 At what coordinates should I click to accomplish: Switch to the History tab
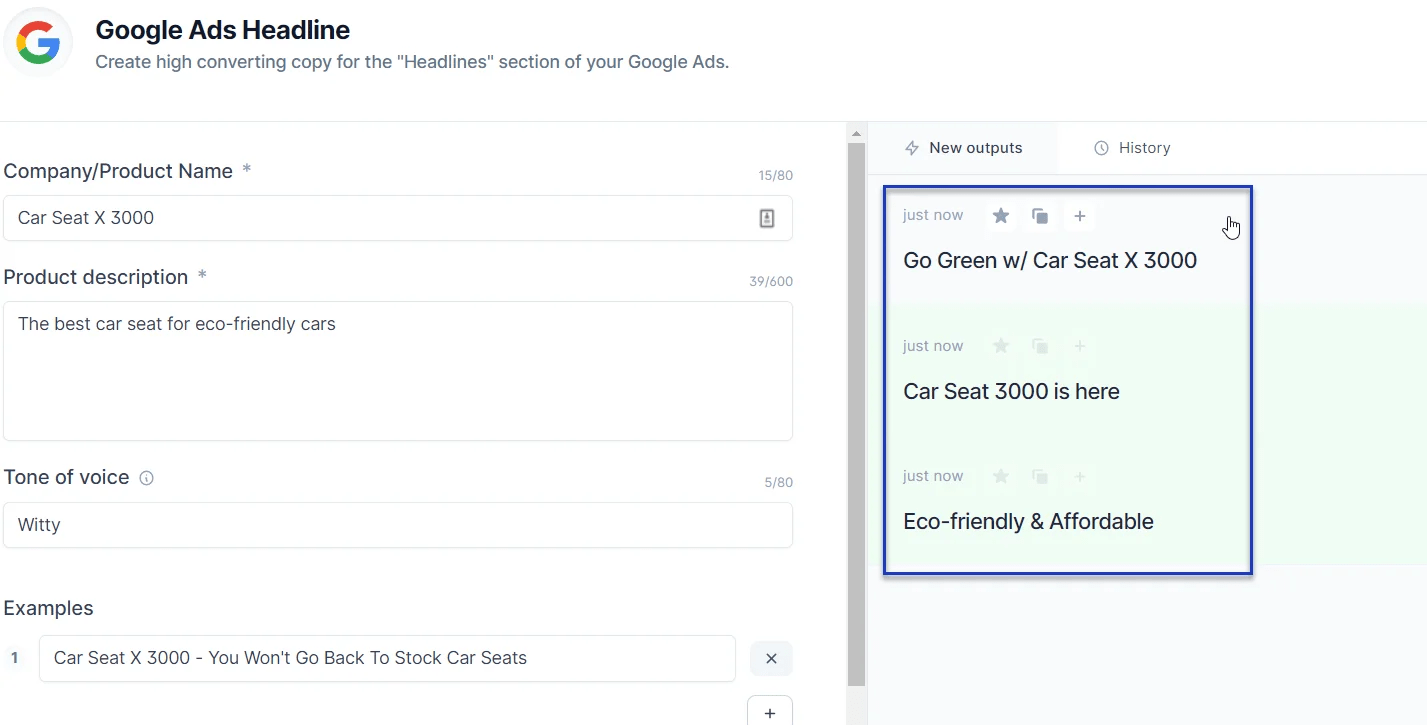pyautogui.click(x=1132, y=148)
